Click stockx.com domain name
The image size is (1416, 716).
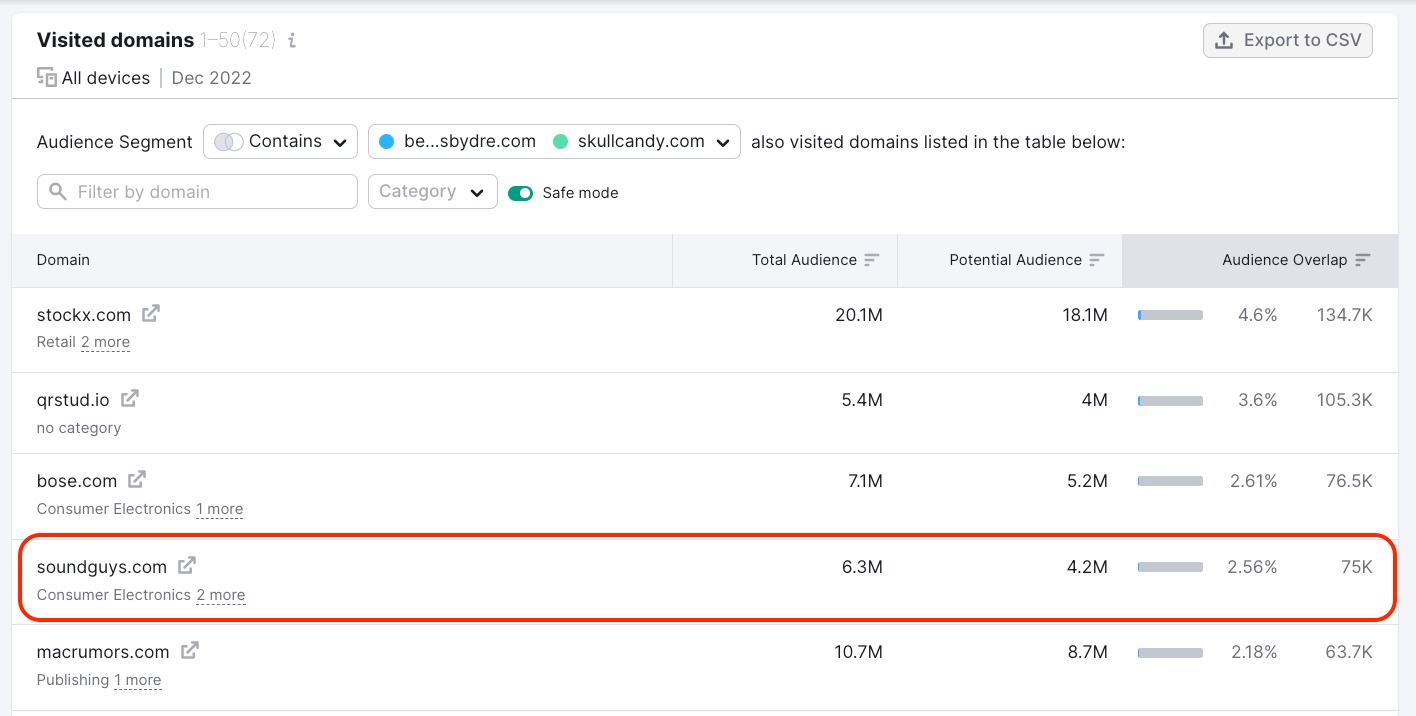(84, 315)
